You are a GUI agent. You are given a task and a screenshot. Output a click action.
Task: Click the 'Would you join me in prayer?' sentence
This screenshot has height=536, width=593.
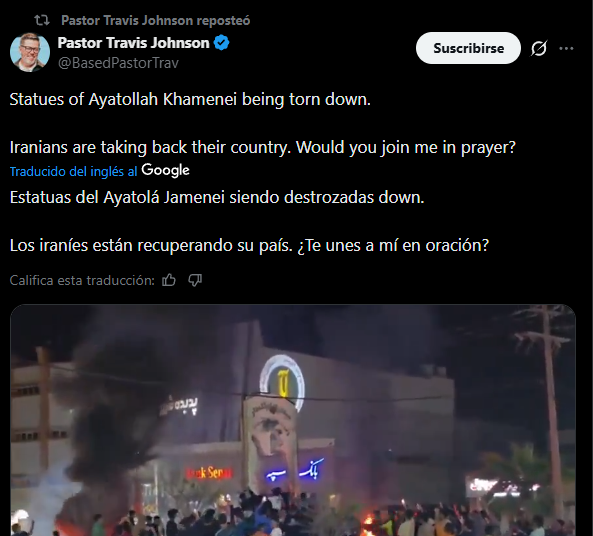tap(406, 147)
